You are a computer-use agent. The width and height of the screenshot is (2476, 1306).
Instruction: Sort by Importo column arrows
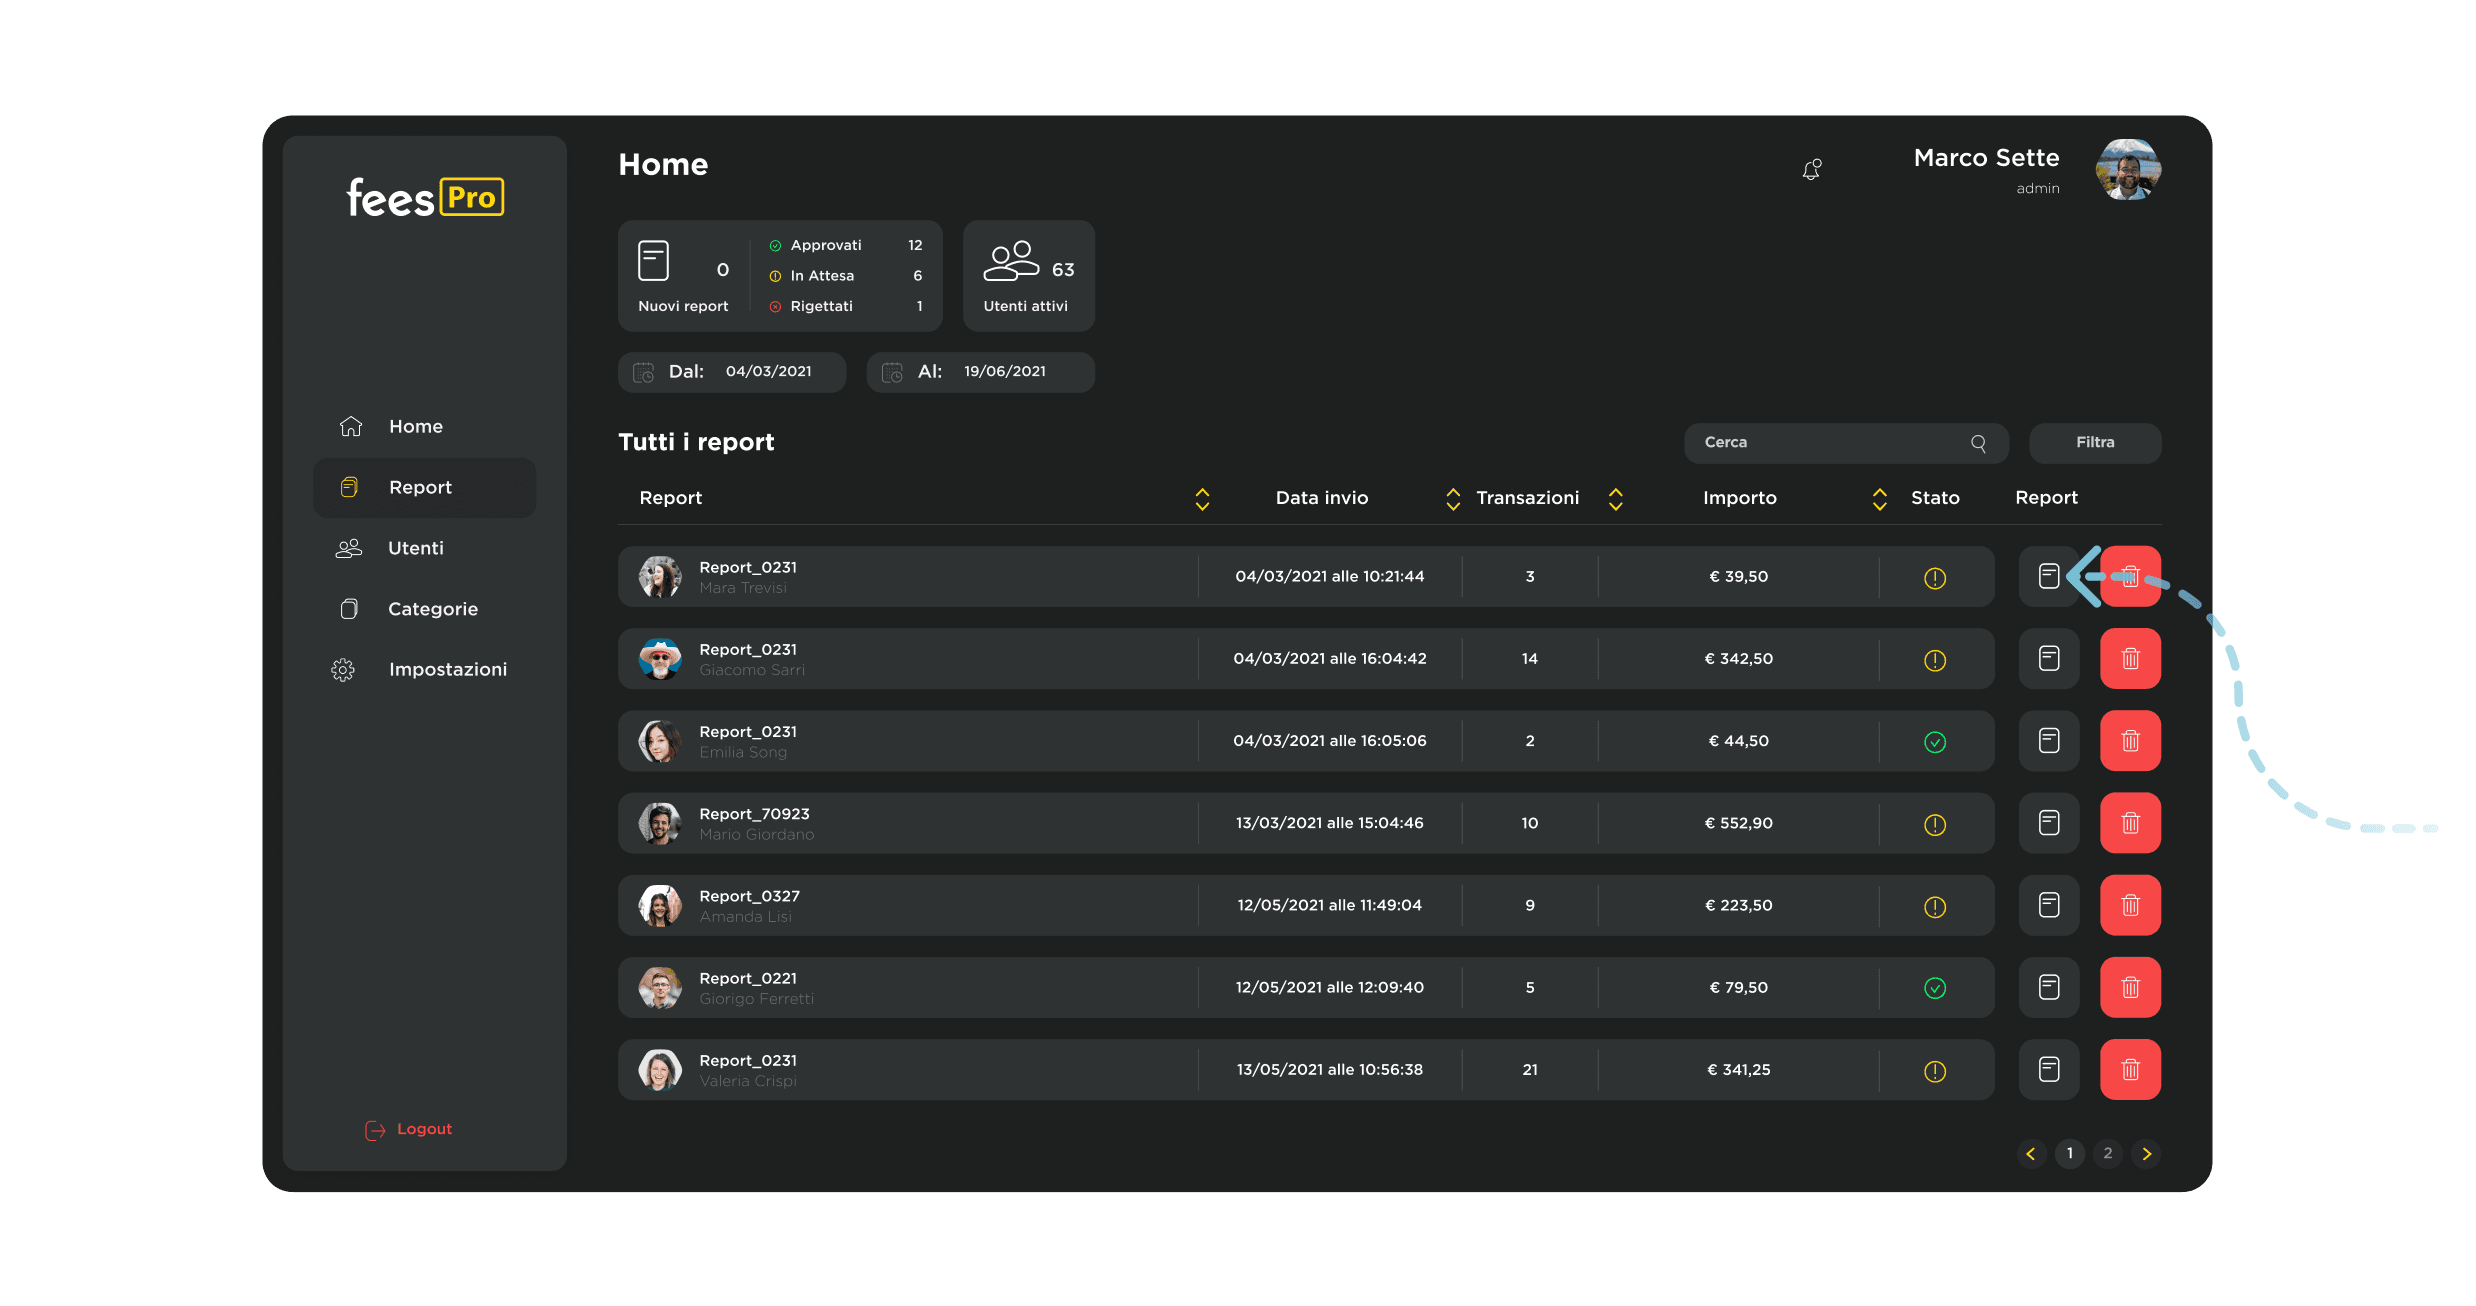tap(1879, 499)
